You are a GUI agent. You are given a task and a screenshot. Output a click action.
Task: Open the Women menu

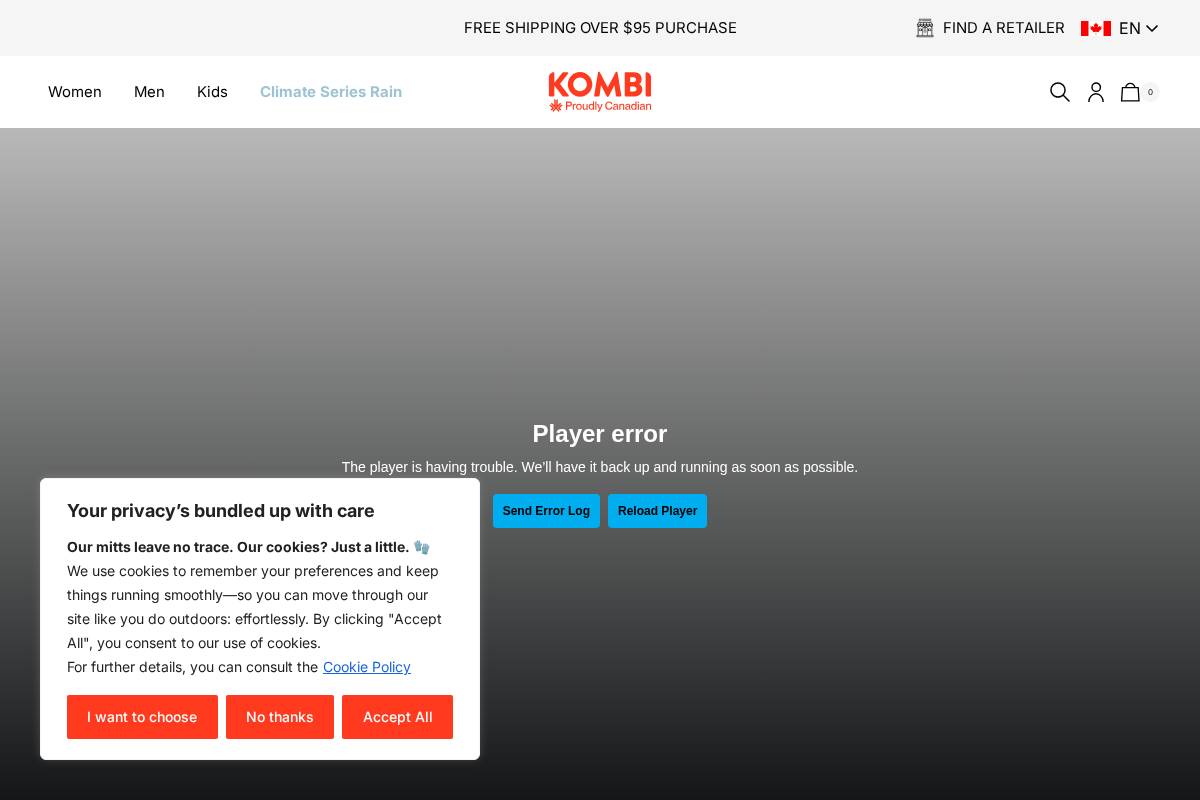[75, 92]
